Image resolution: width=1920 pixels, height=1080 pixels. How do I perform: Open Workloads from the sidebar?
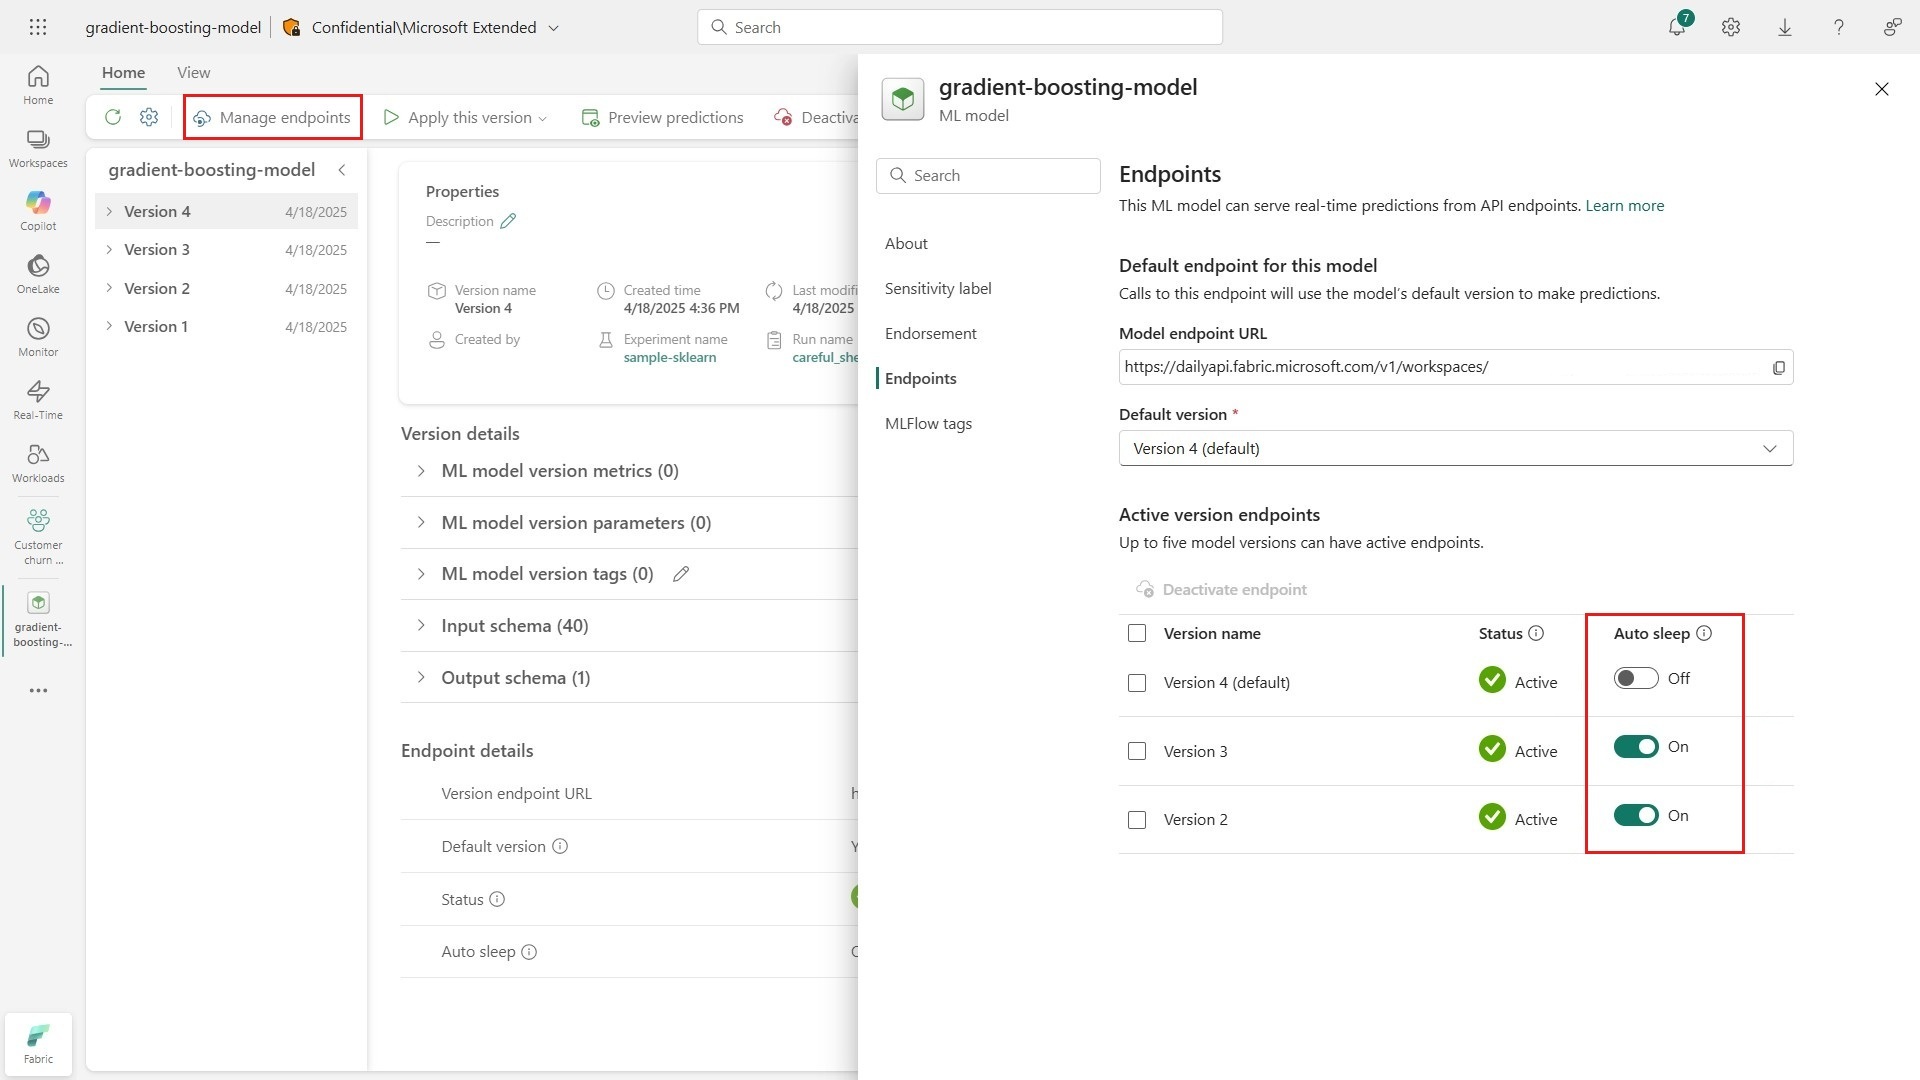point(38,462)
